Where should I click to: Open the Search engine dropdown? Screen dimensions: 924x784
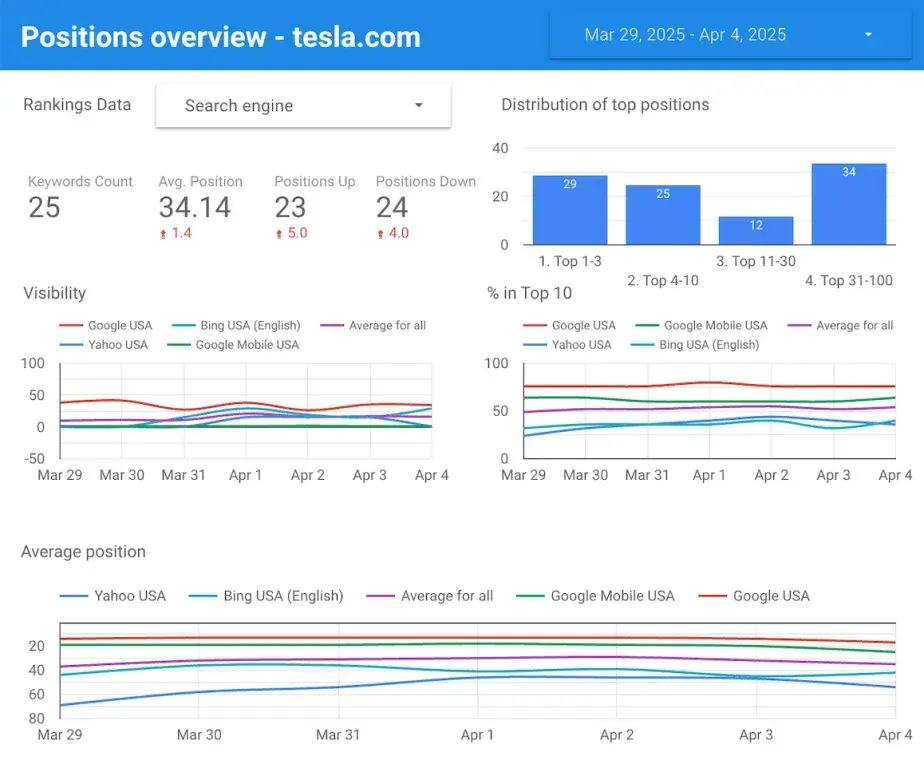302,106
